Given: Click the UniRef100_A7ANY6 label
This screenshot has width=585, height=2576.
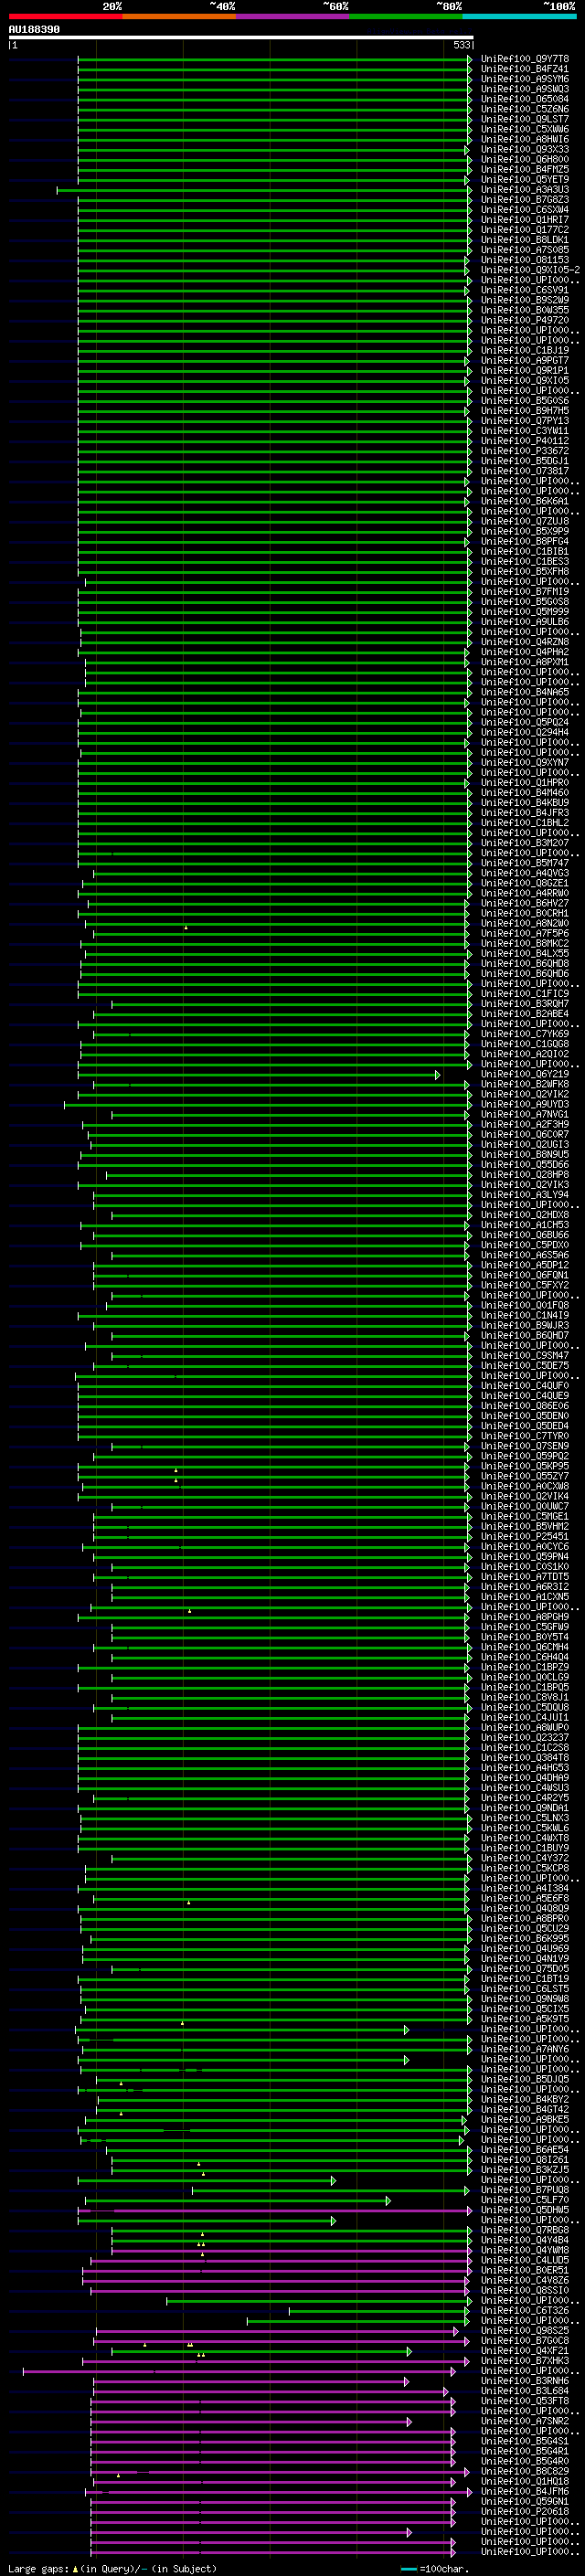Looking at the screenshot, I should click(524, 2049).
